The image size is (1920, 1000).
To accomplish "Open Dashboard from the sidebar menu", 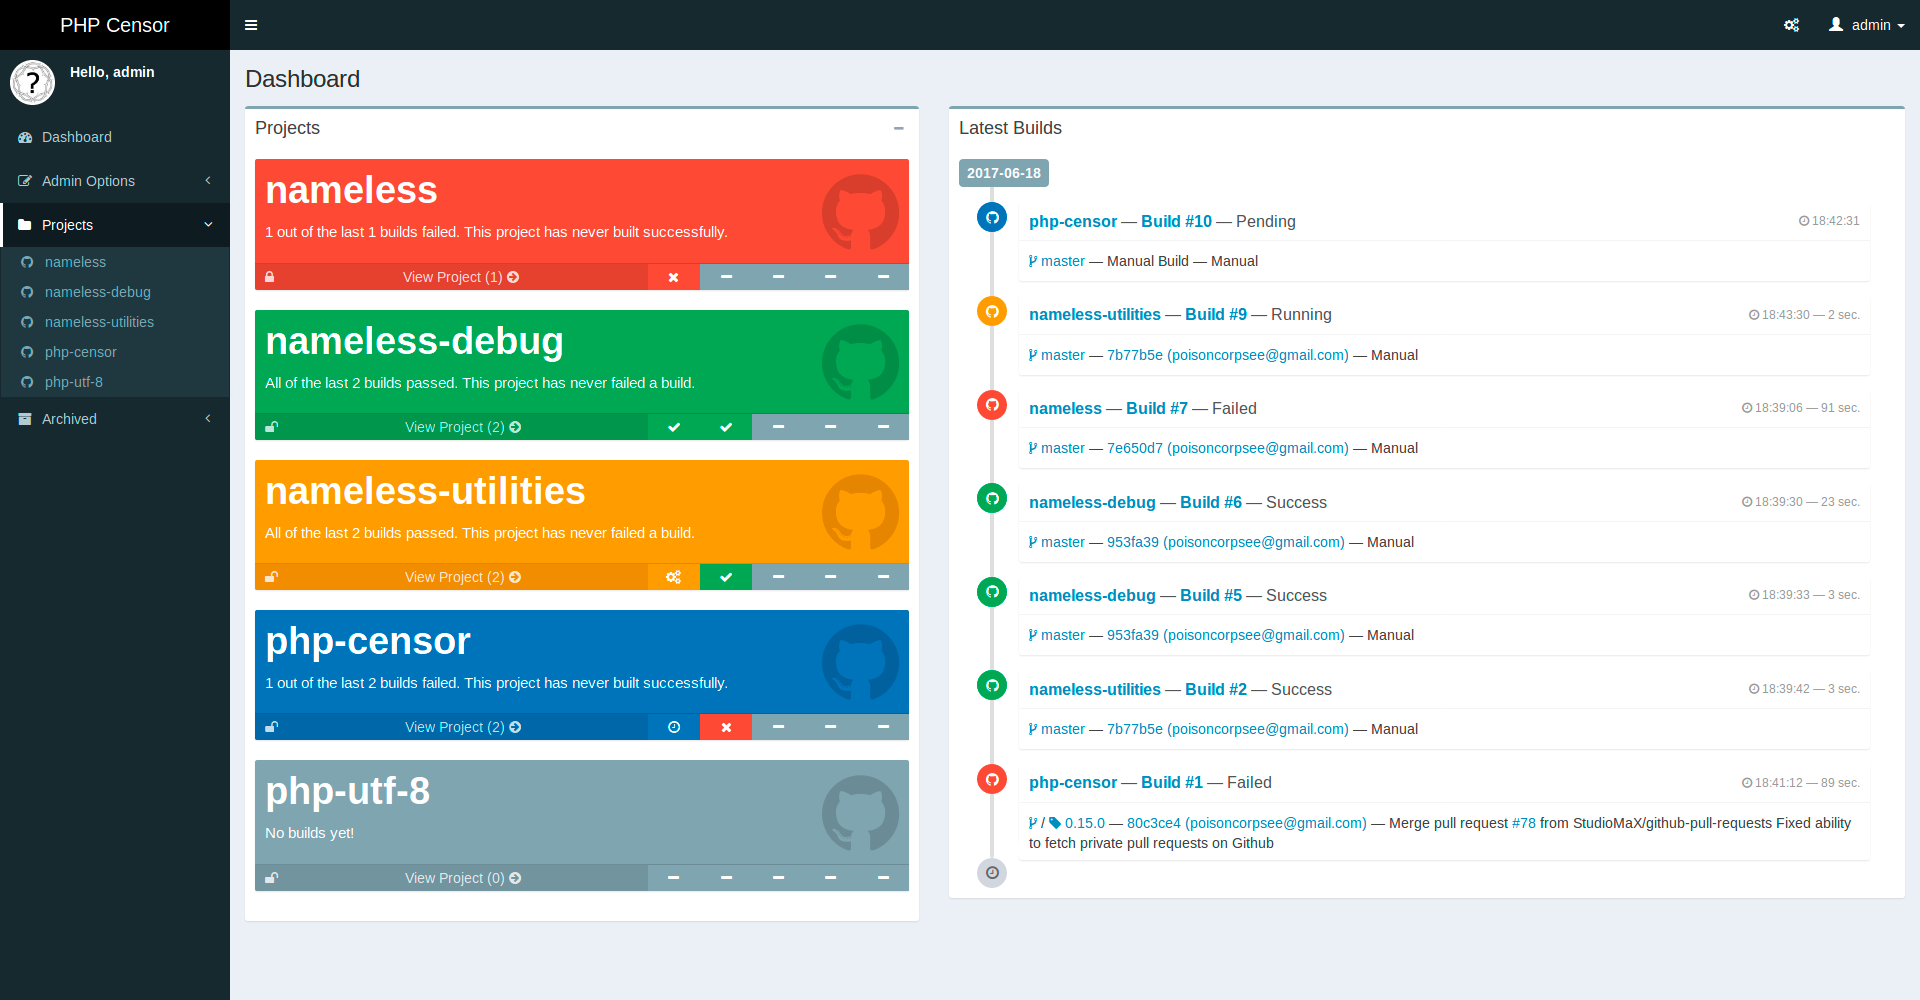I will coord(76,137).
